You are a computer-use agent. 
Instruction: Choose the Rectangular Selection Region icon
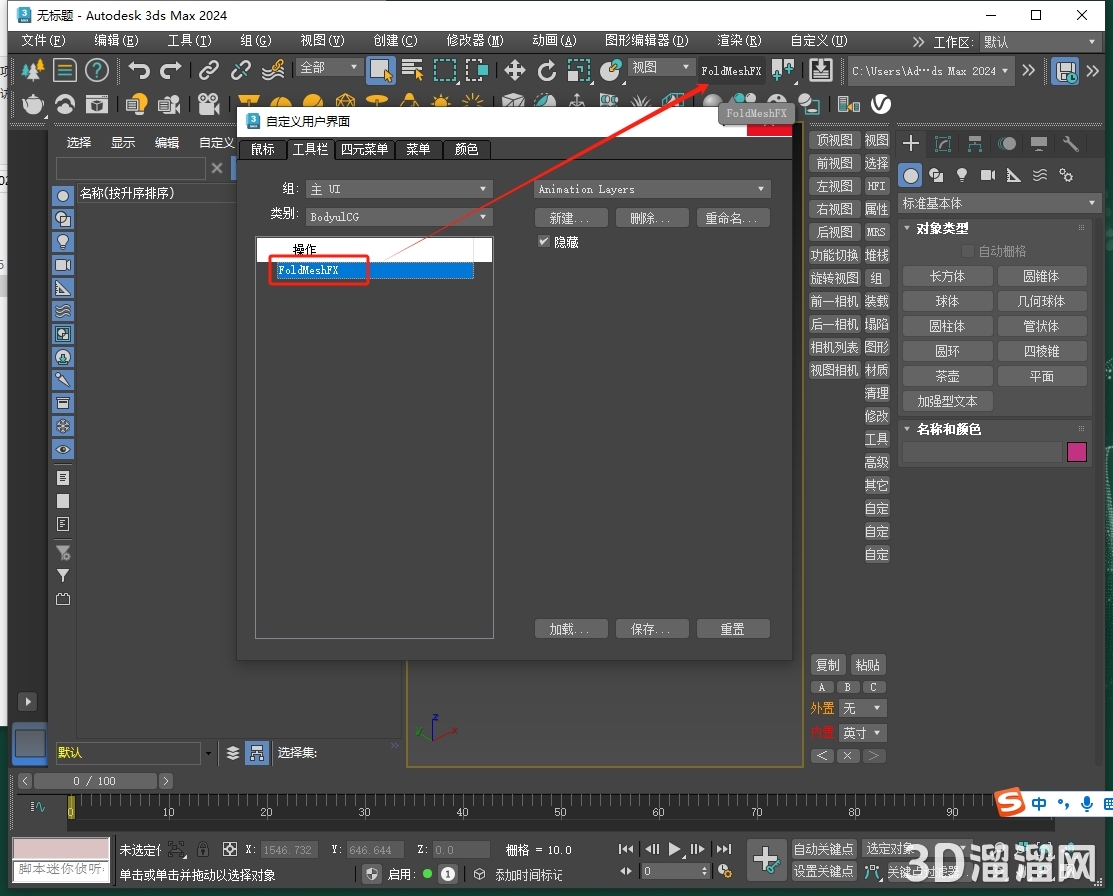click(445, 70)
